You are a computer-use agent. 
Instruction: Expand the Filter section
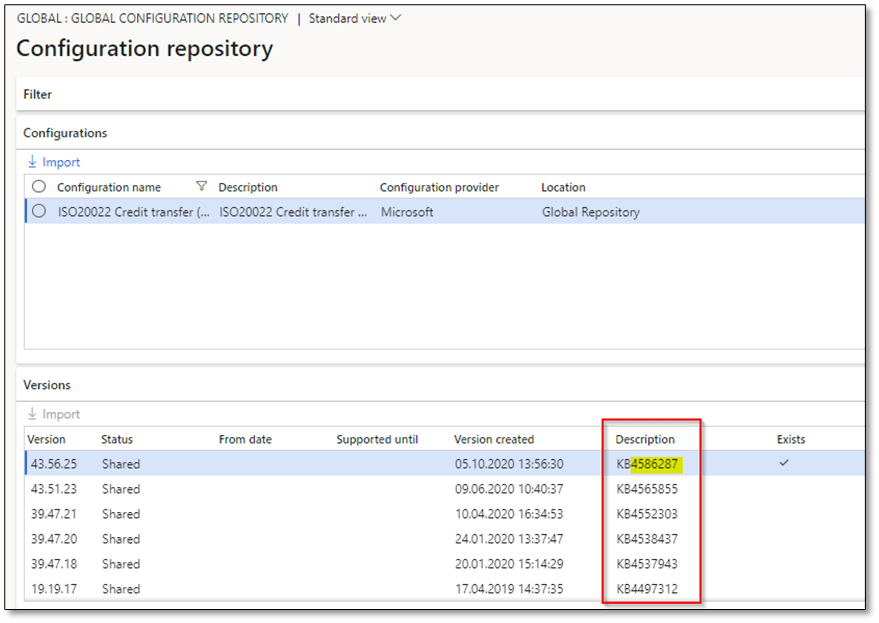coord(38,94)
